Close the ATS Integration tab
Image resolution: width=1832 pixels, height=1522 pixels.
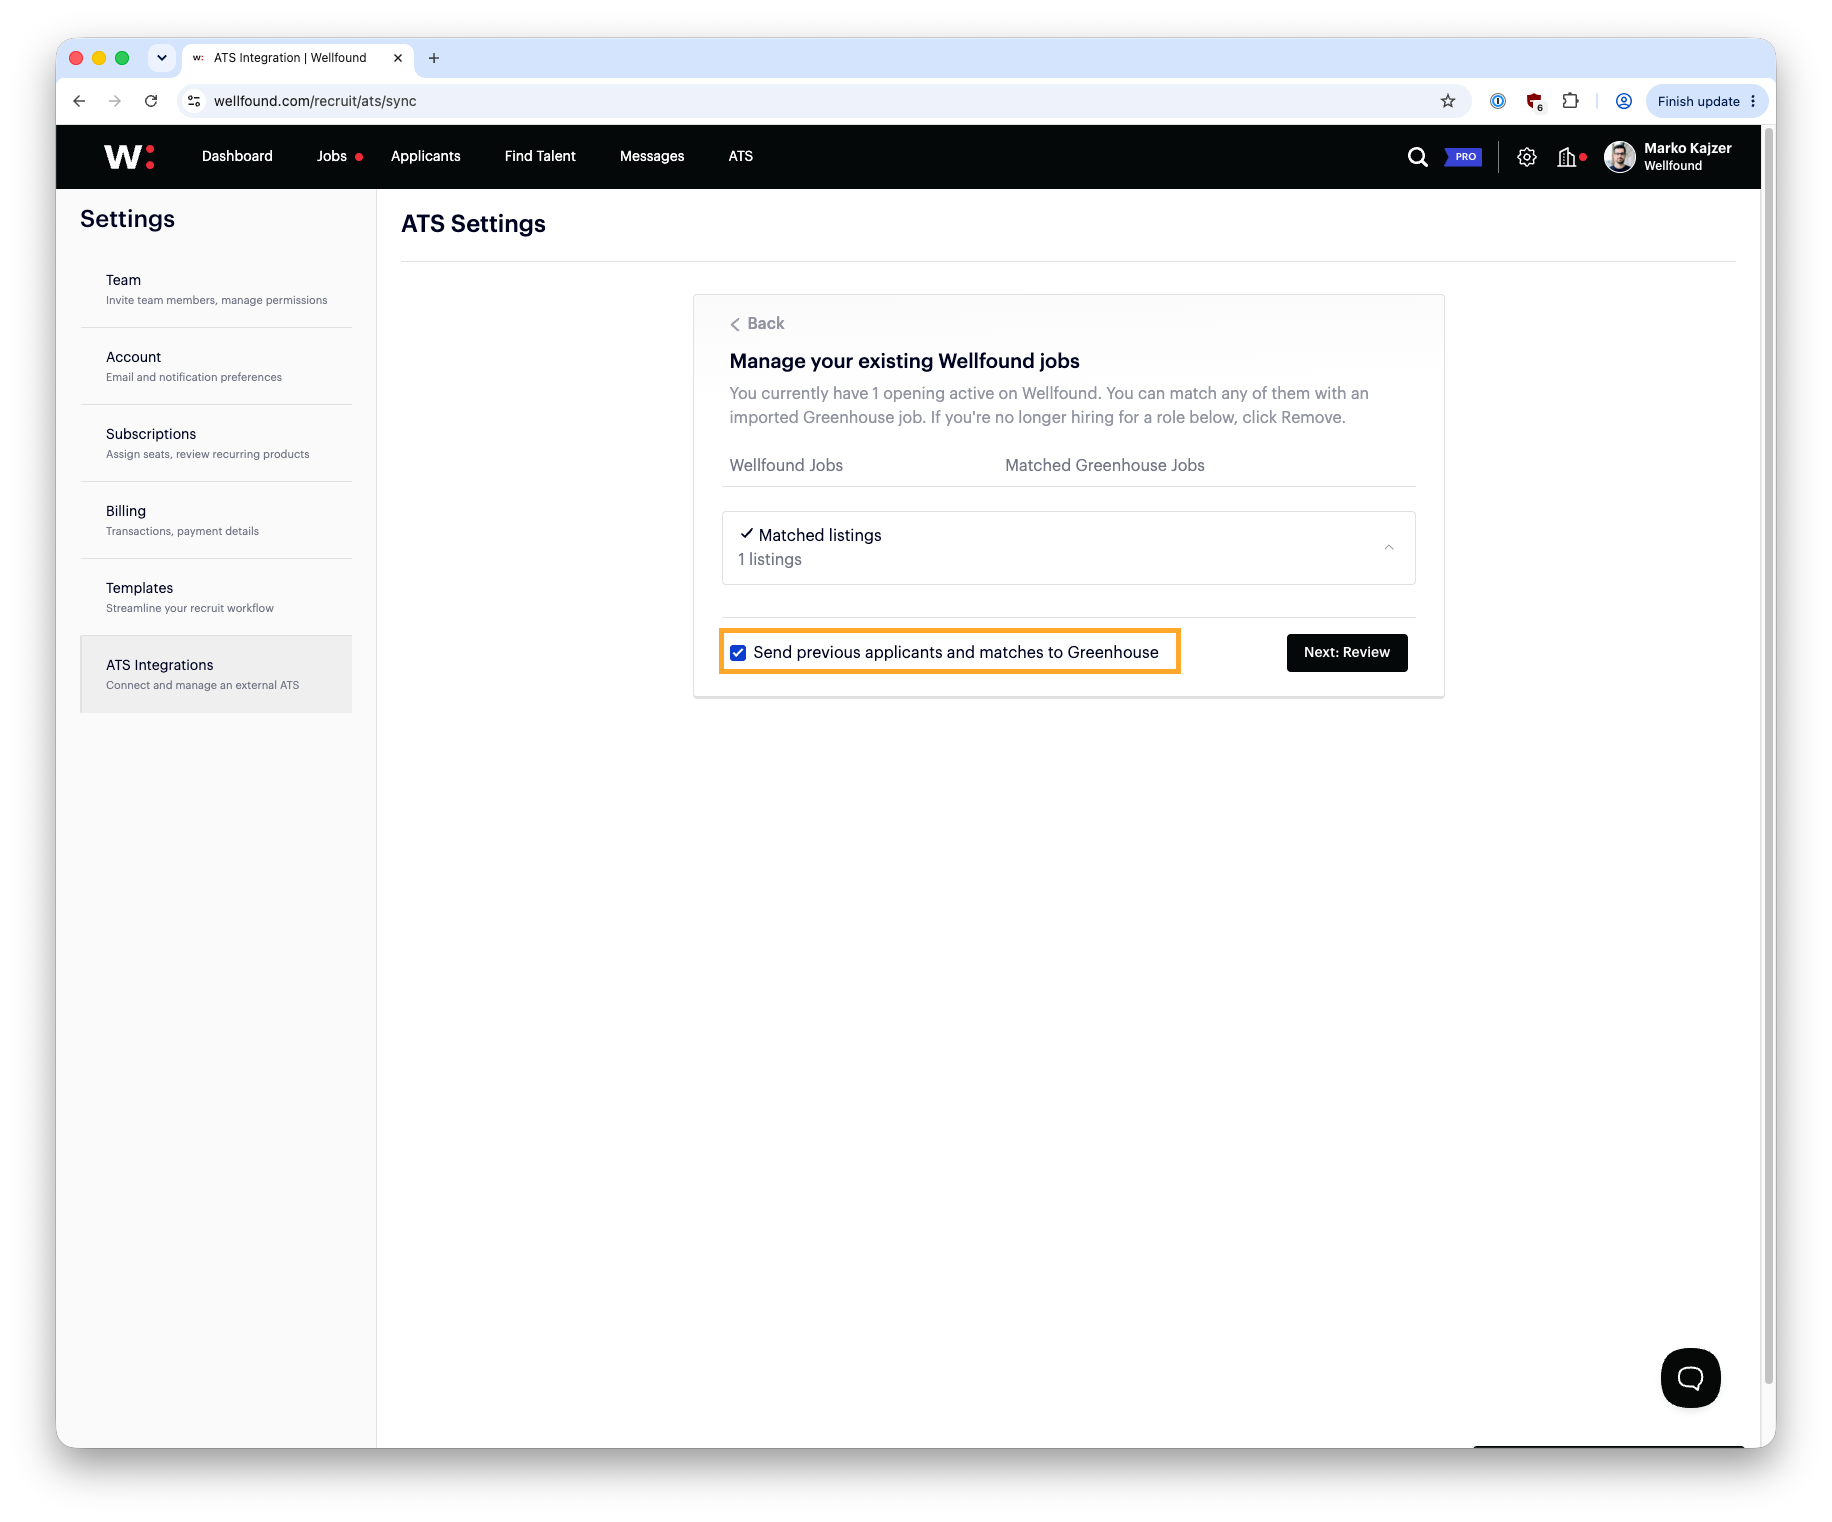click(398, 58)
